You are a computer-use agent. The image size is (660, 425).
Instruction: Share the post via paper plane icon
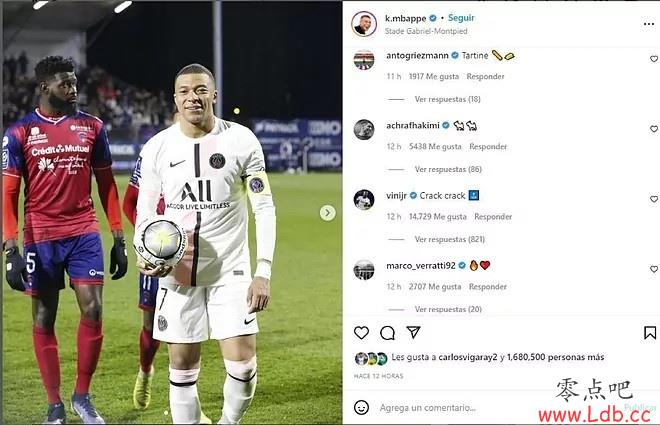click(x=413, y=332)
